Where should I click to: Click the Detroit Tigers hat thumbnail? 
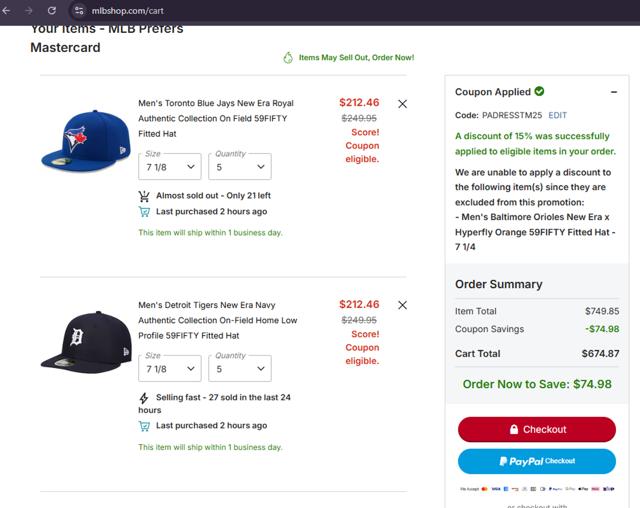[85, 342]
